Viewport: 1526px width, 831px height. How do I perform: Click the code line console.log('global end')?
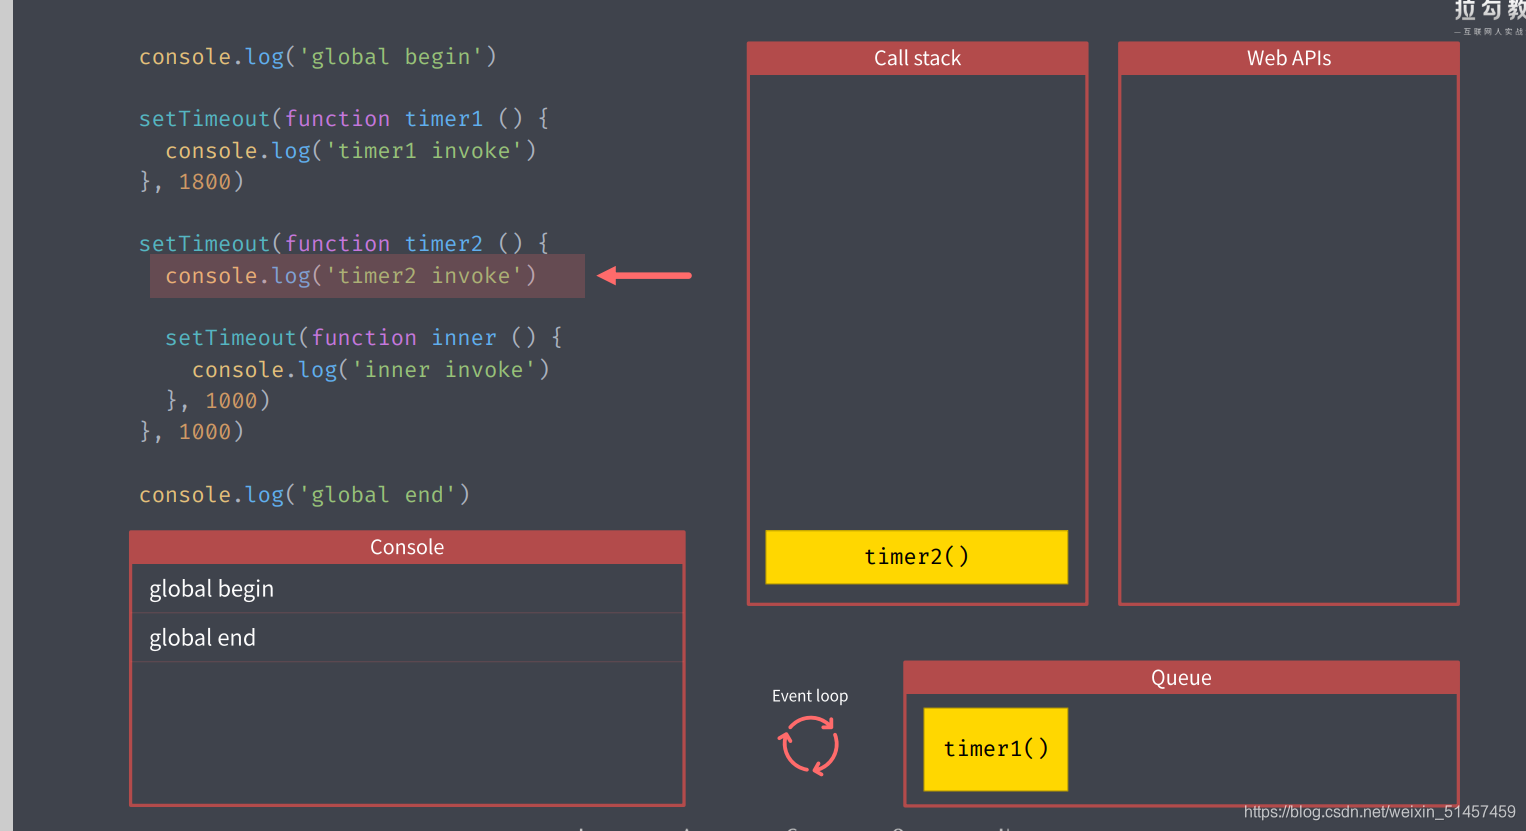point(304,495)
